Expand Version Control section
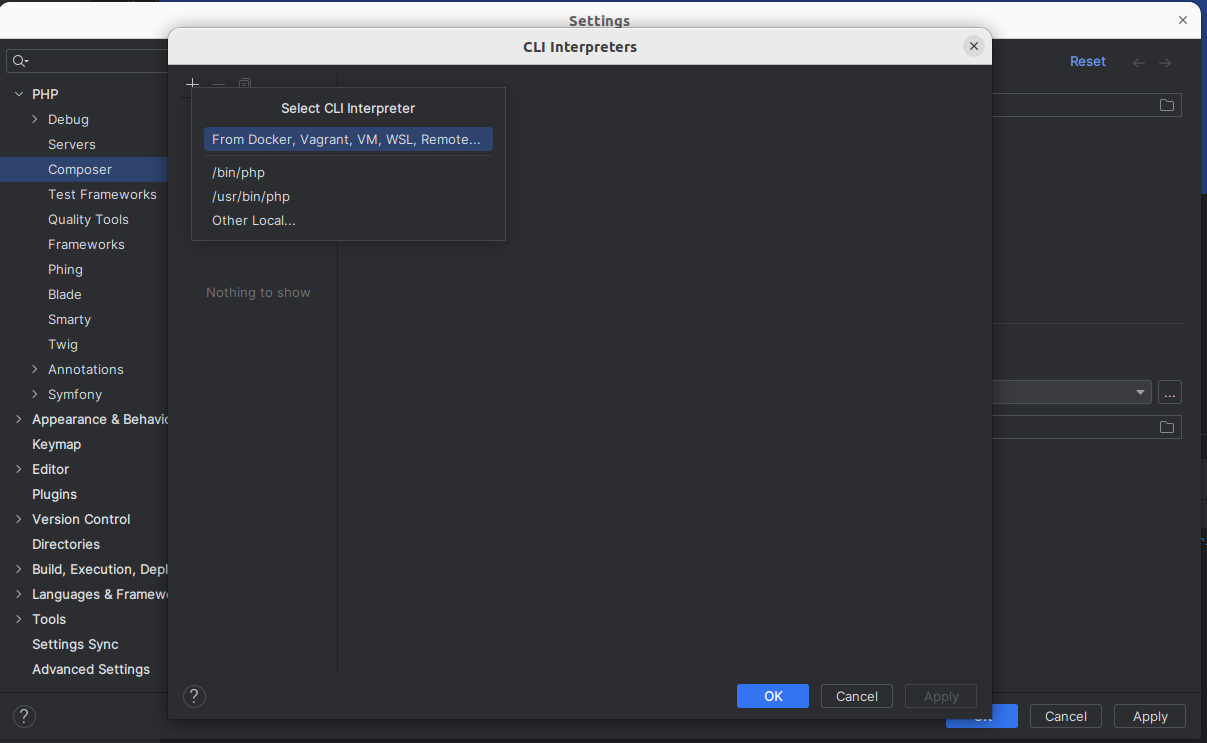 (x=18, y=519)
